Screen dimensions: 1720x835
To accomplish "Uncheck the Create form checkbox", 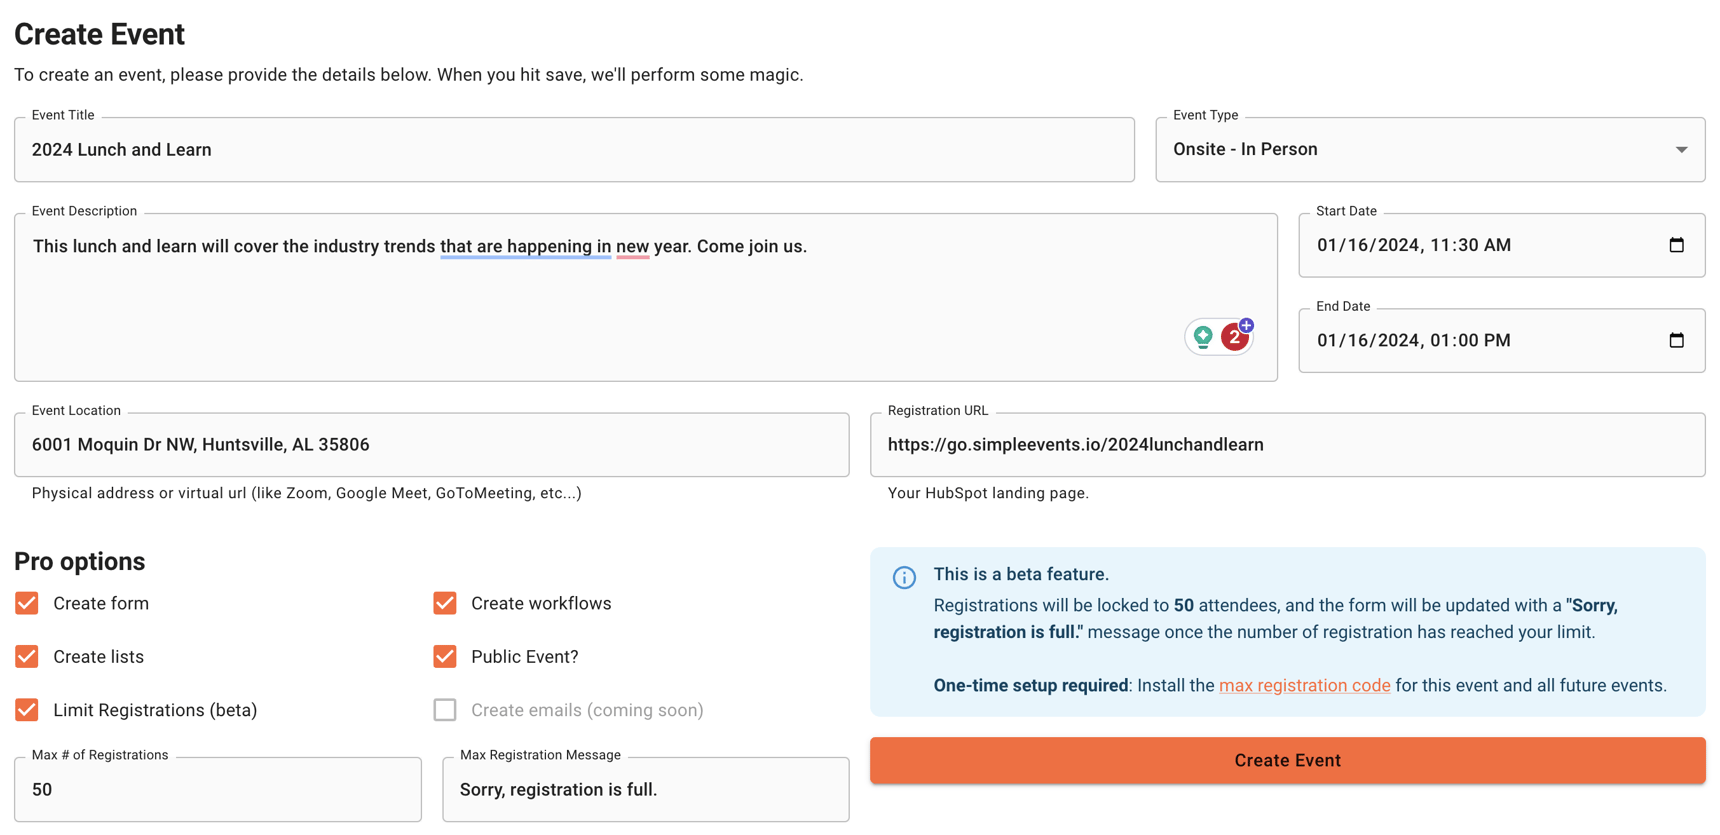I will tap(27, 603).
